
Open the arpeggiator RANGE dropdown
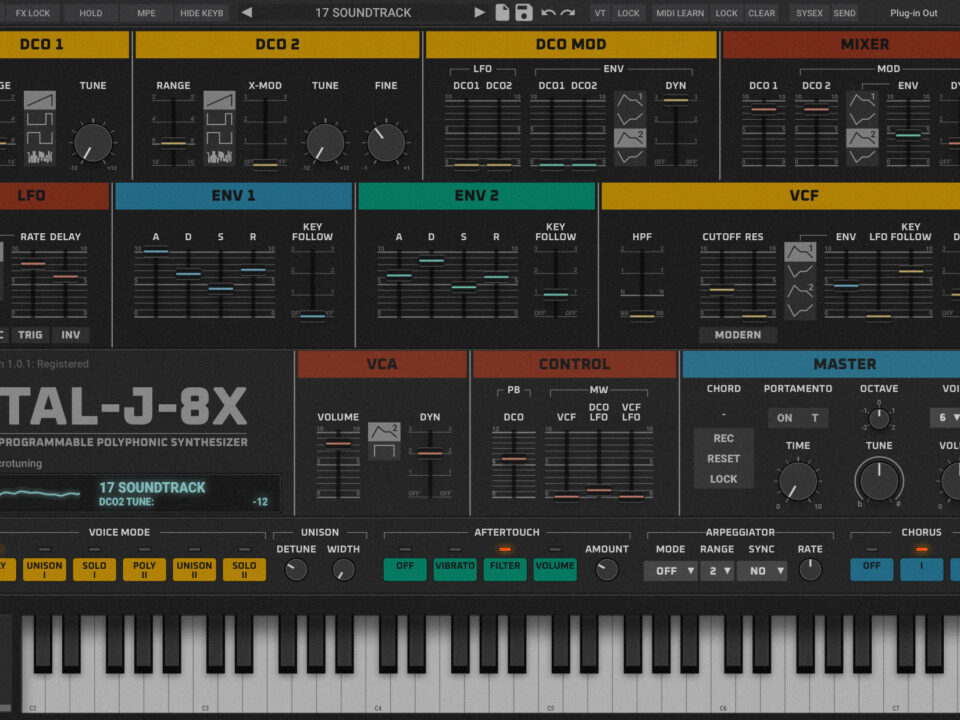click(719, 571)
